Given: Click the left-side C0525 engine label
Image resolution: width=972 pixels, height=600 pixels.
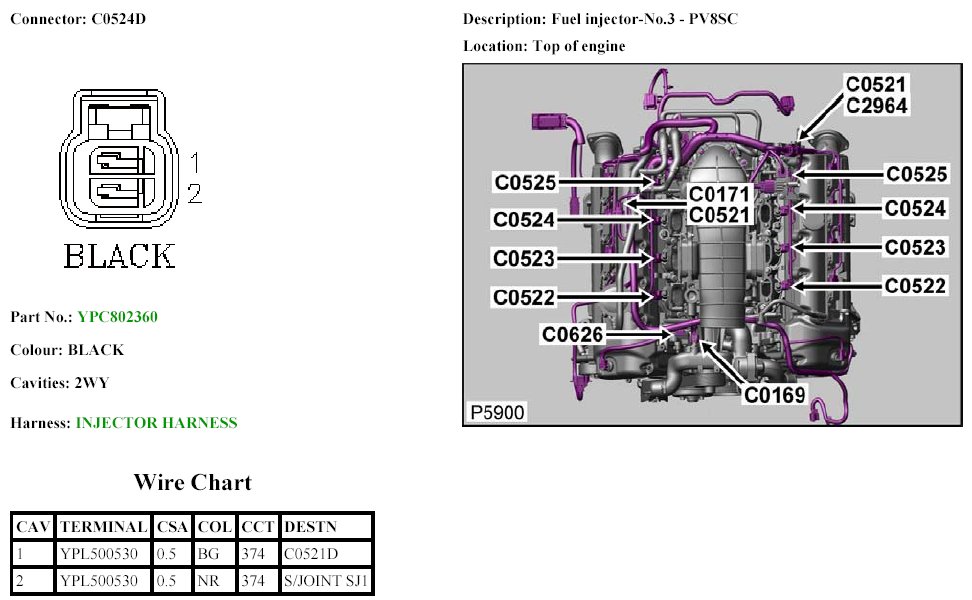Looking at the screenshot, I should coord(525,182).
